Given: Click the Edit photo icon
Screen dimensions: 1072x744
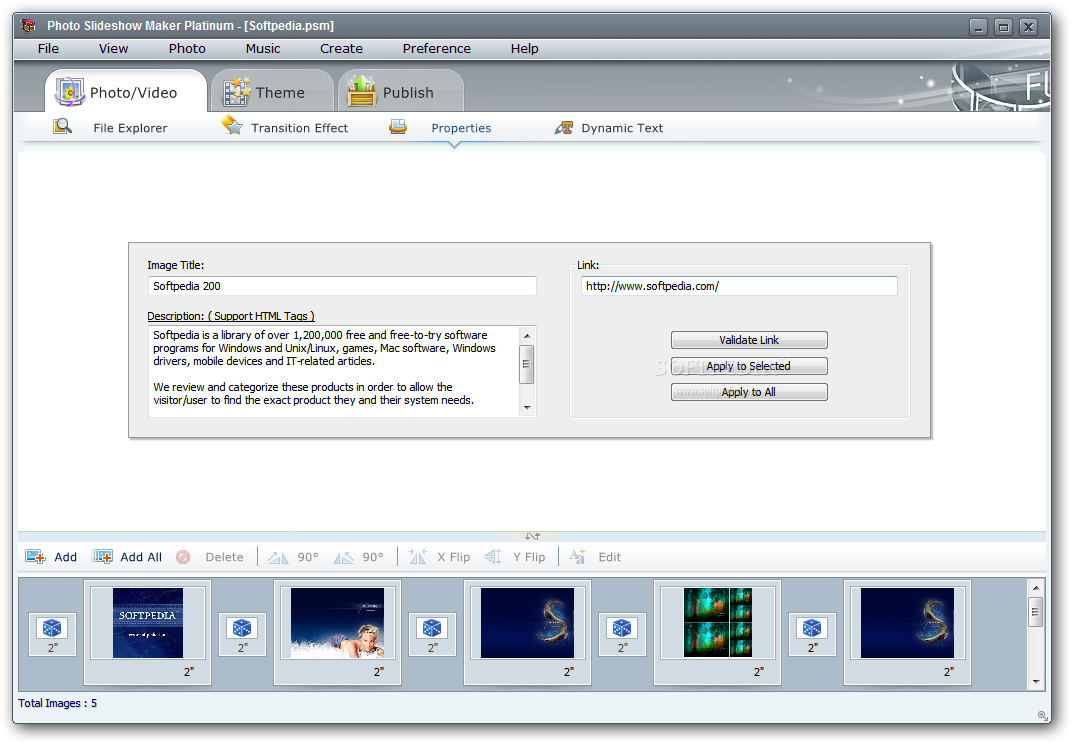Looking at the screenshot, I should (x=577, y=557).
